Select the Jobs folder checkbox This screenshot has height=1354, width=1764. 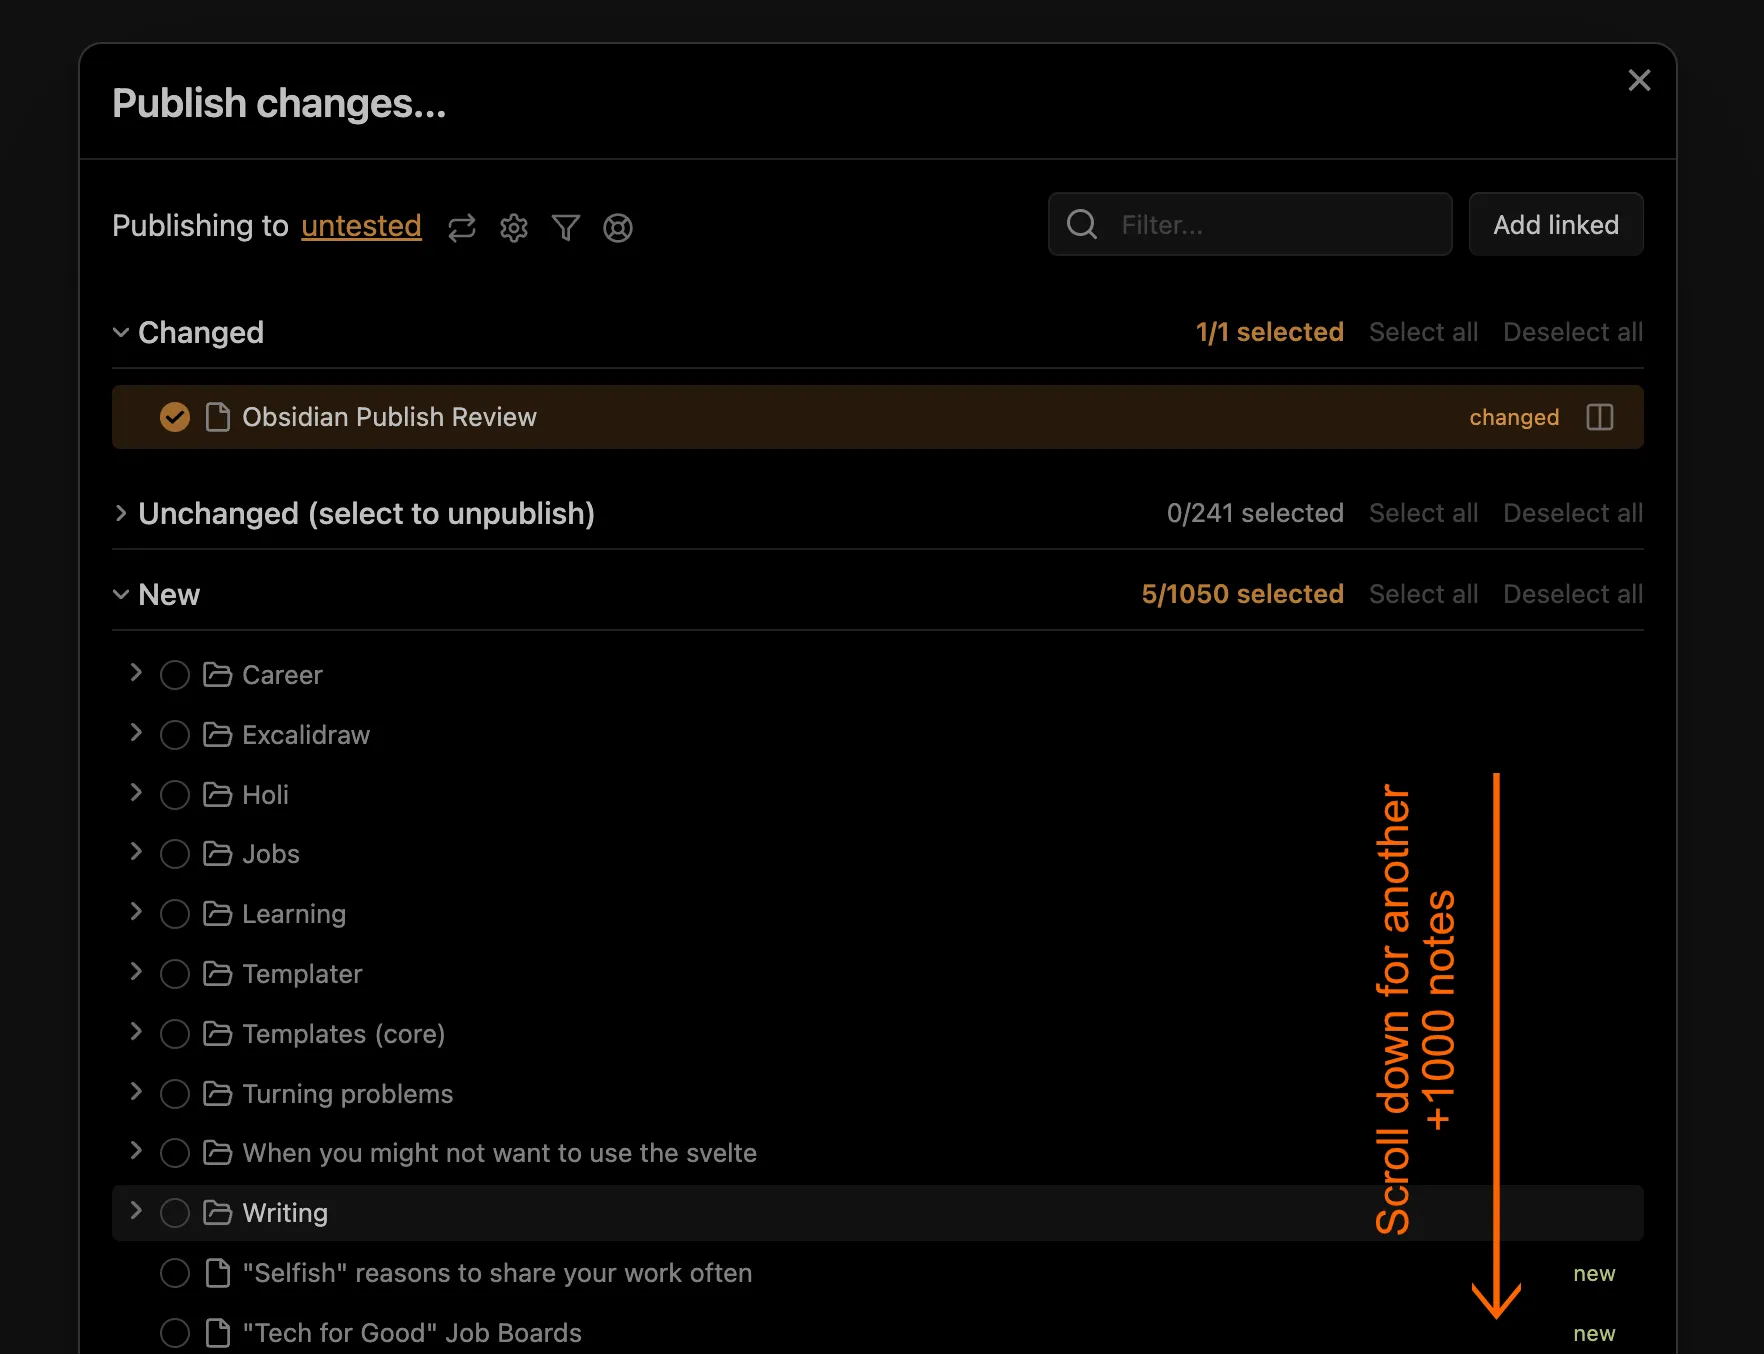tap(175, 854)
